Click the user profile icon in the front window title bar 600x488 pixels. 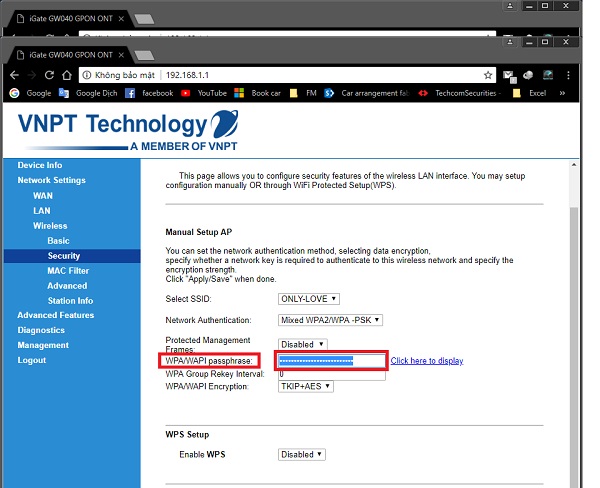[510, 42]
